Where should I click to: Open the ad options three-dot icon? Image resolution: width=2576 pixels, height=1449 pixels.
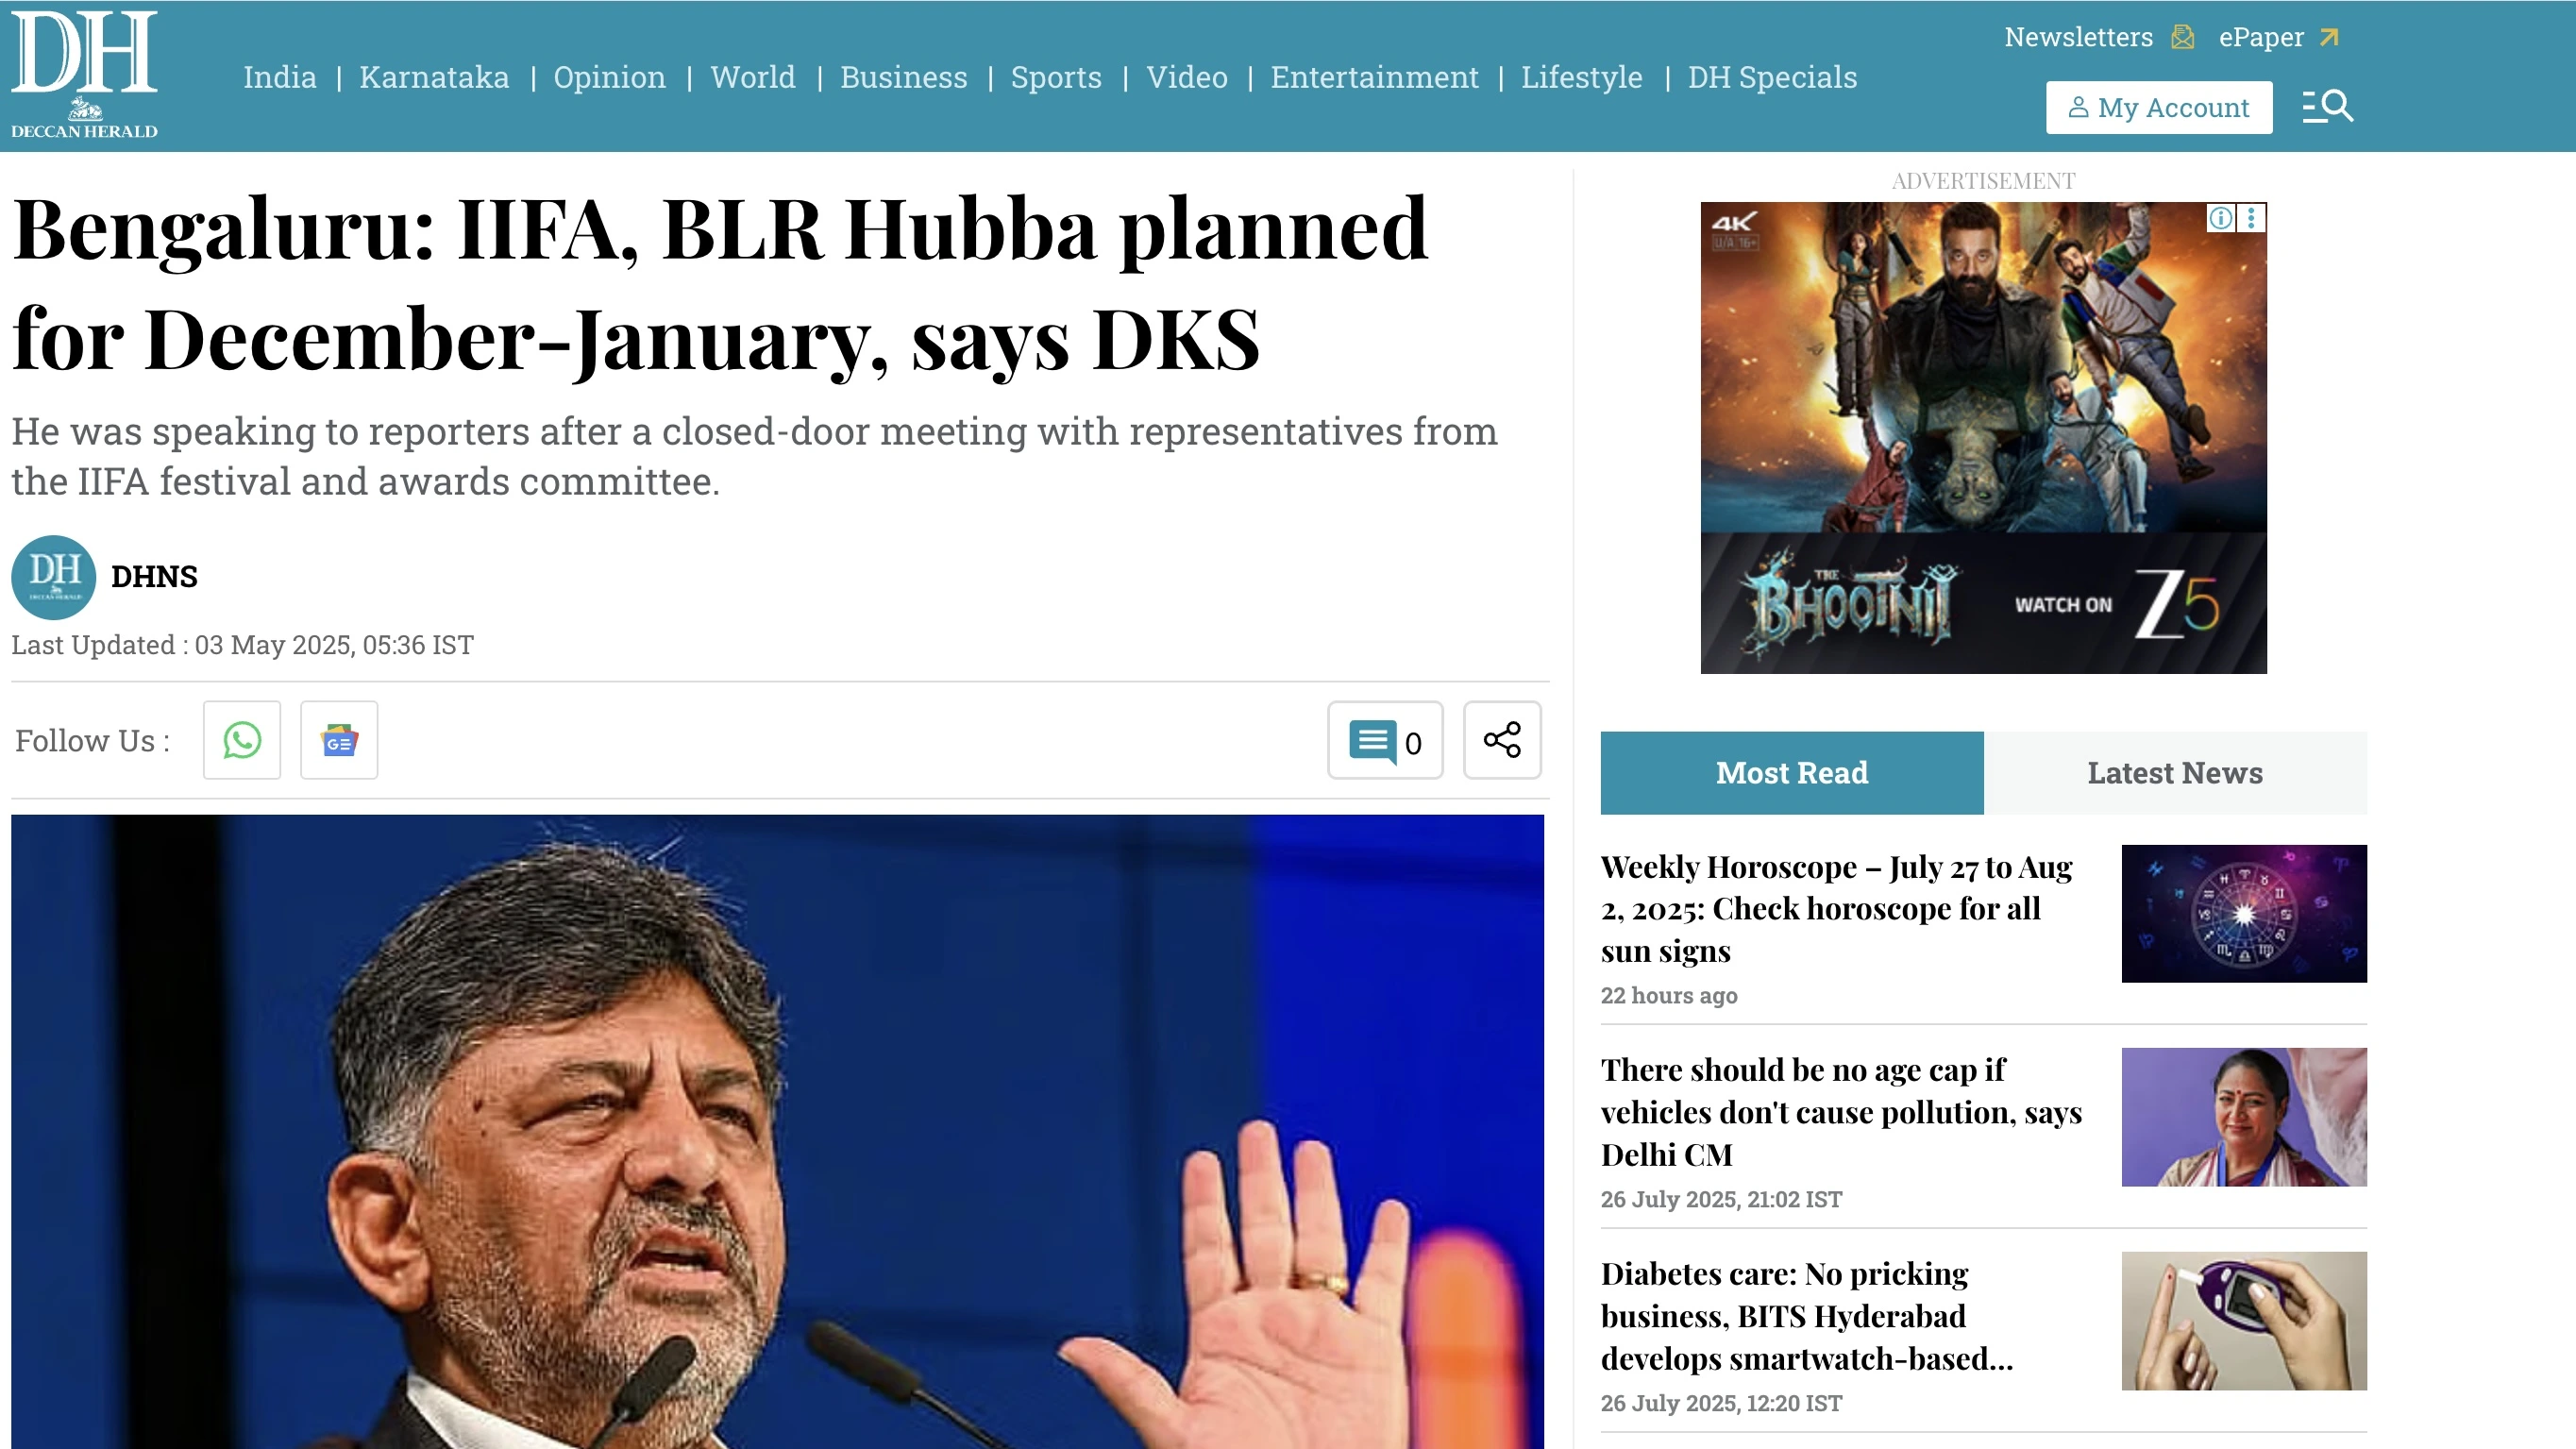coord(2251,218)
